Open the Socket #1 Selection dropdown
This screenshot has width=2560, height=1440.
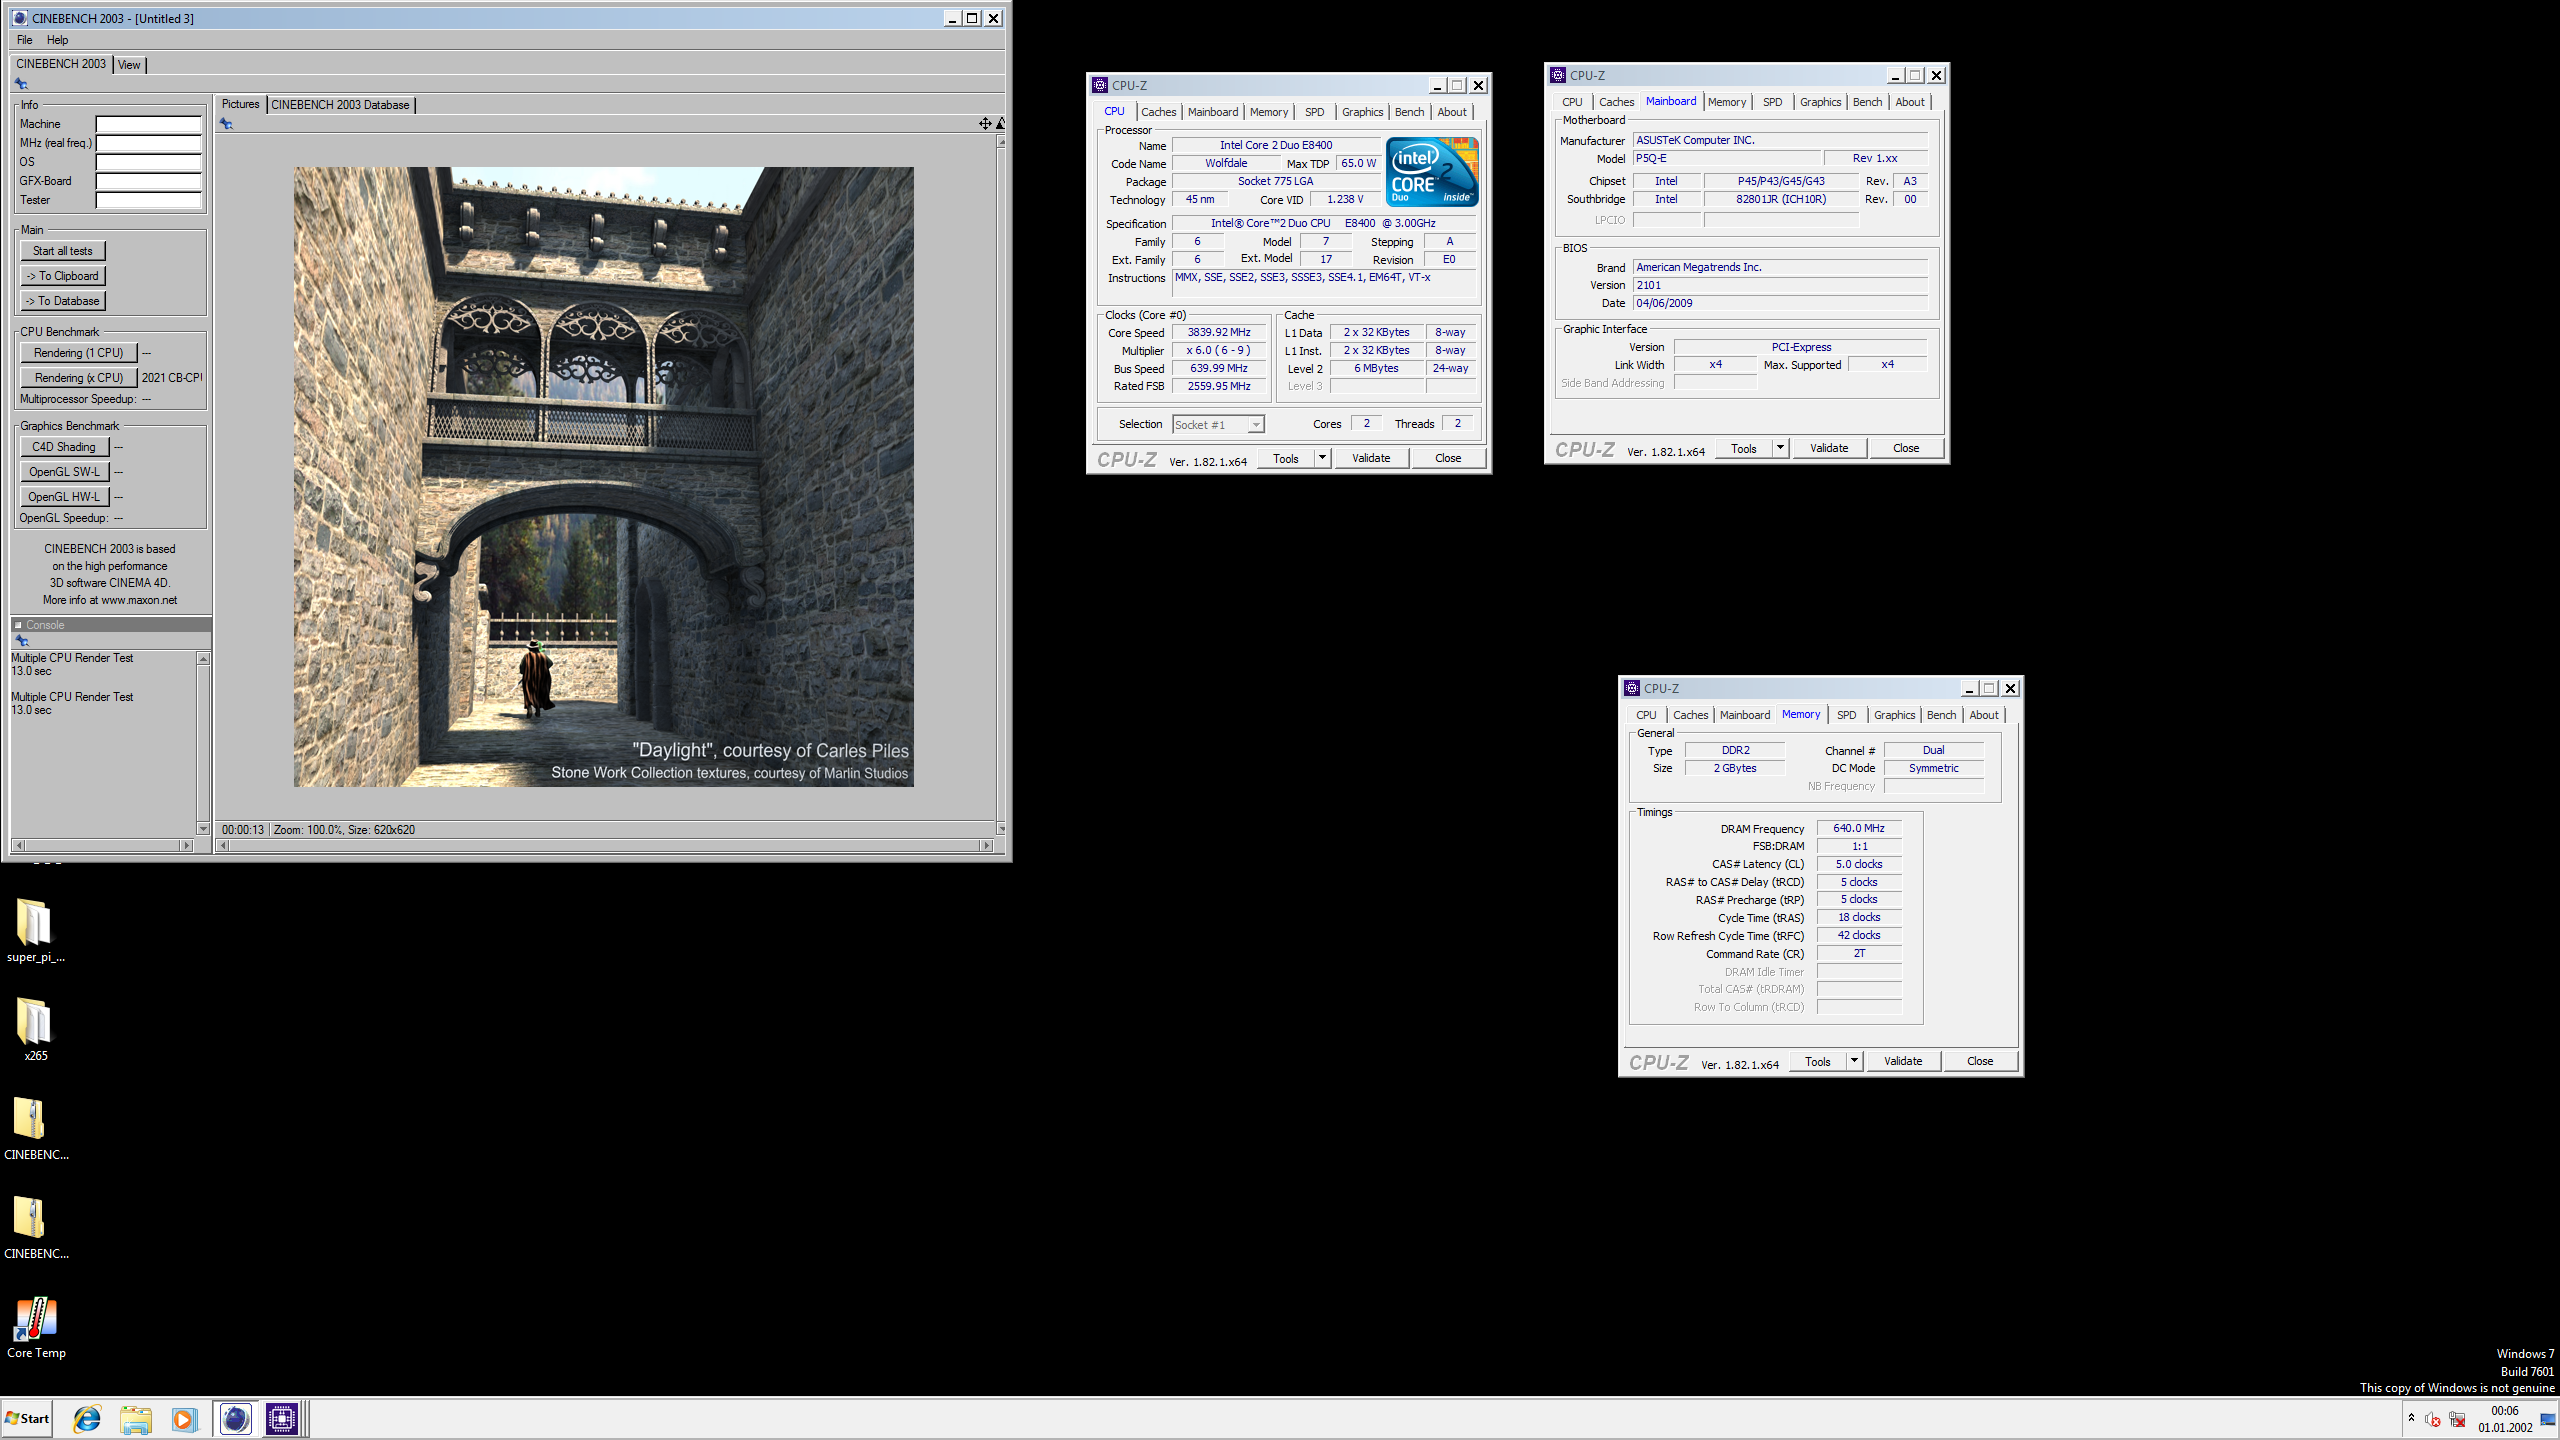(1218, 425)
